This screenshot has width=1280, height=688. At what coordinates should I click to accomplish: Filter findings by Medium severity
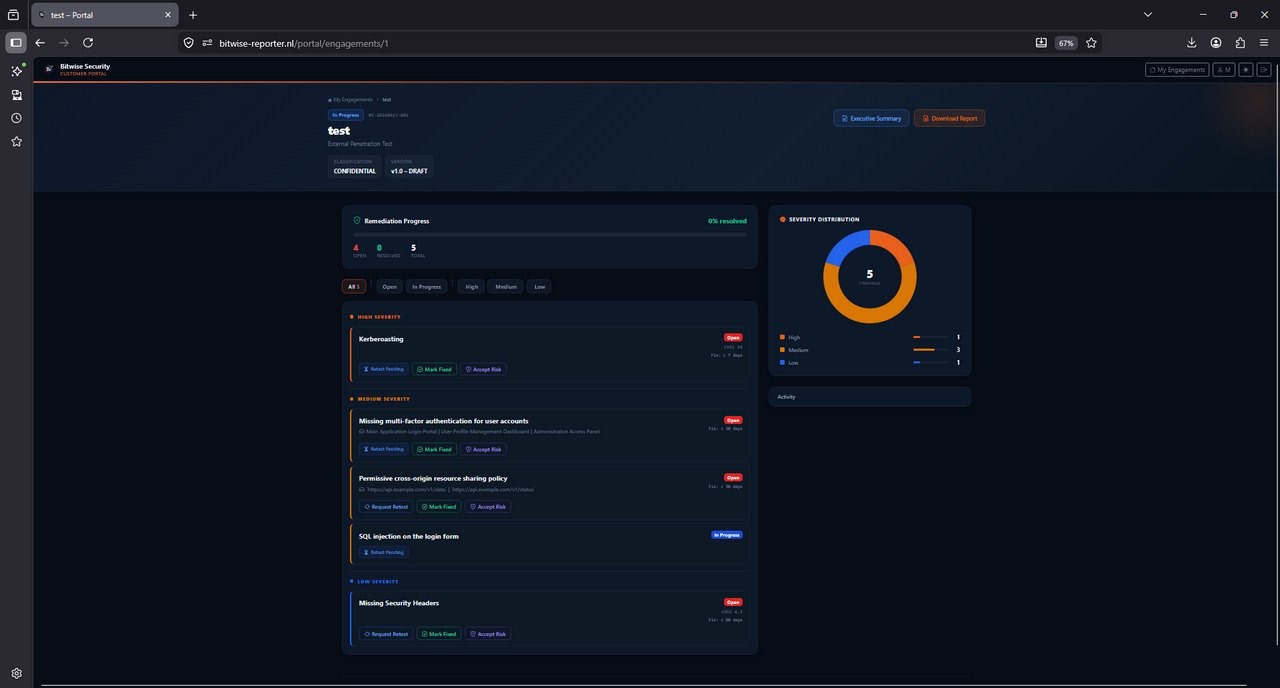[x=506, y=287]
